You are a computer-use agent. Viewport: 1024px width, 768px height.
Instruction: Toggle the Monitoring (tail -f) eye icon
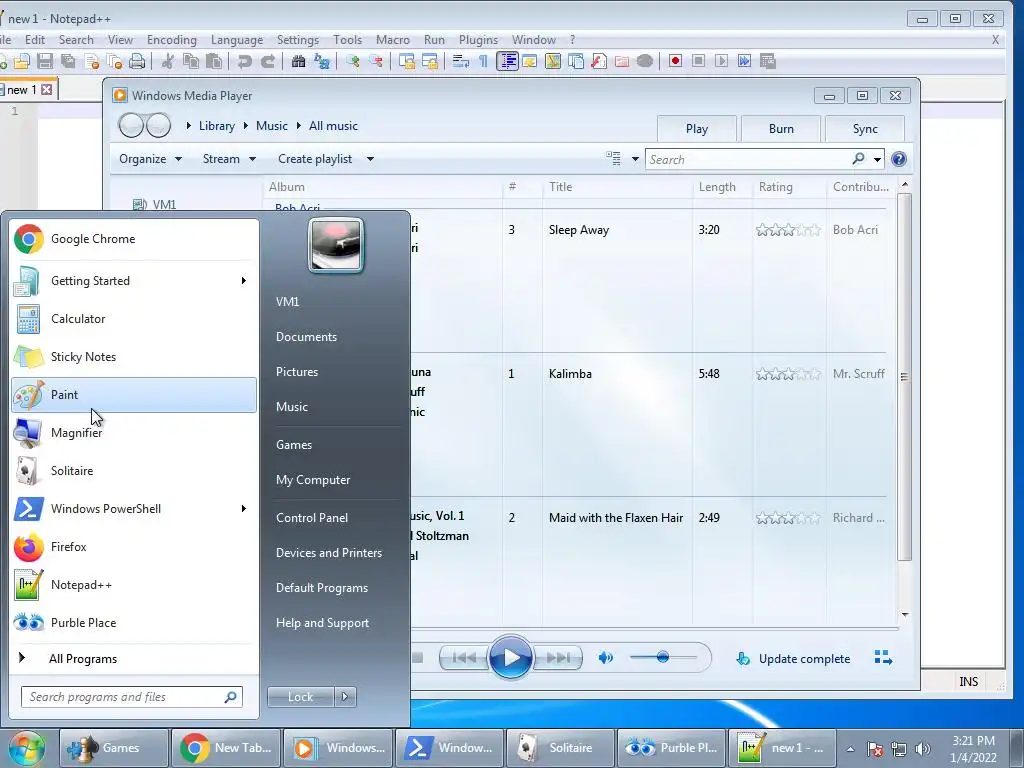click(645, 61)
